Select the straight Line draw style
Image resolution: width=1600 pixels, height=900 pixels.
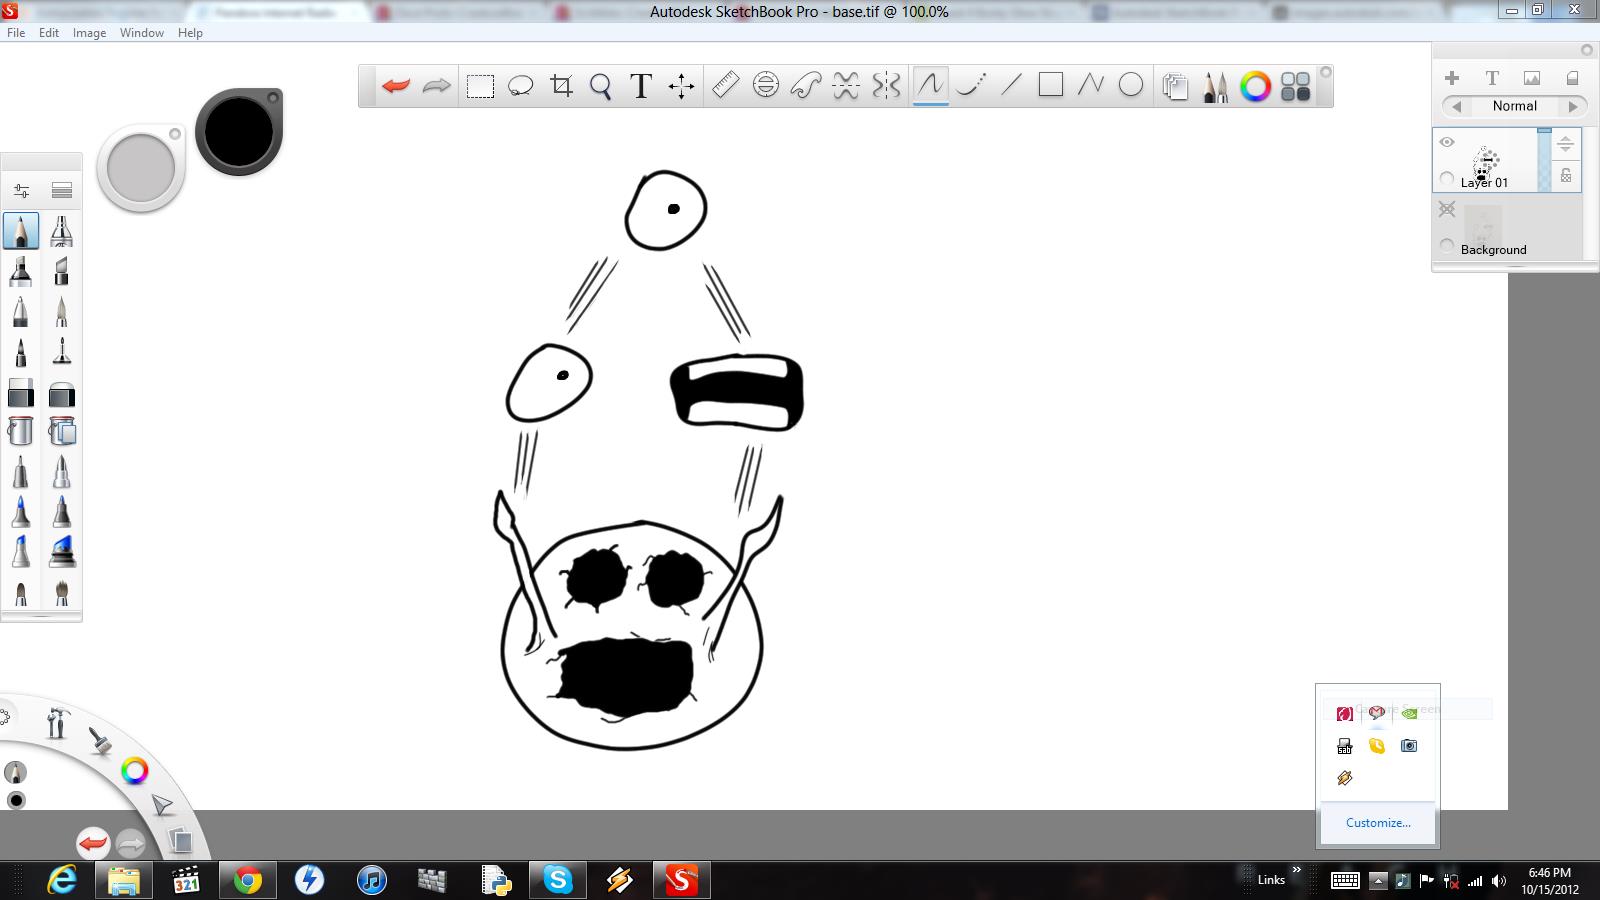1011,86
